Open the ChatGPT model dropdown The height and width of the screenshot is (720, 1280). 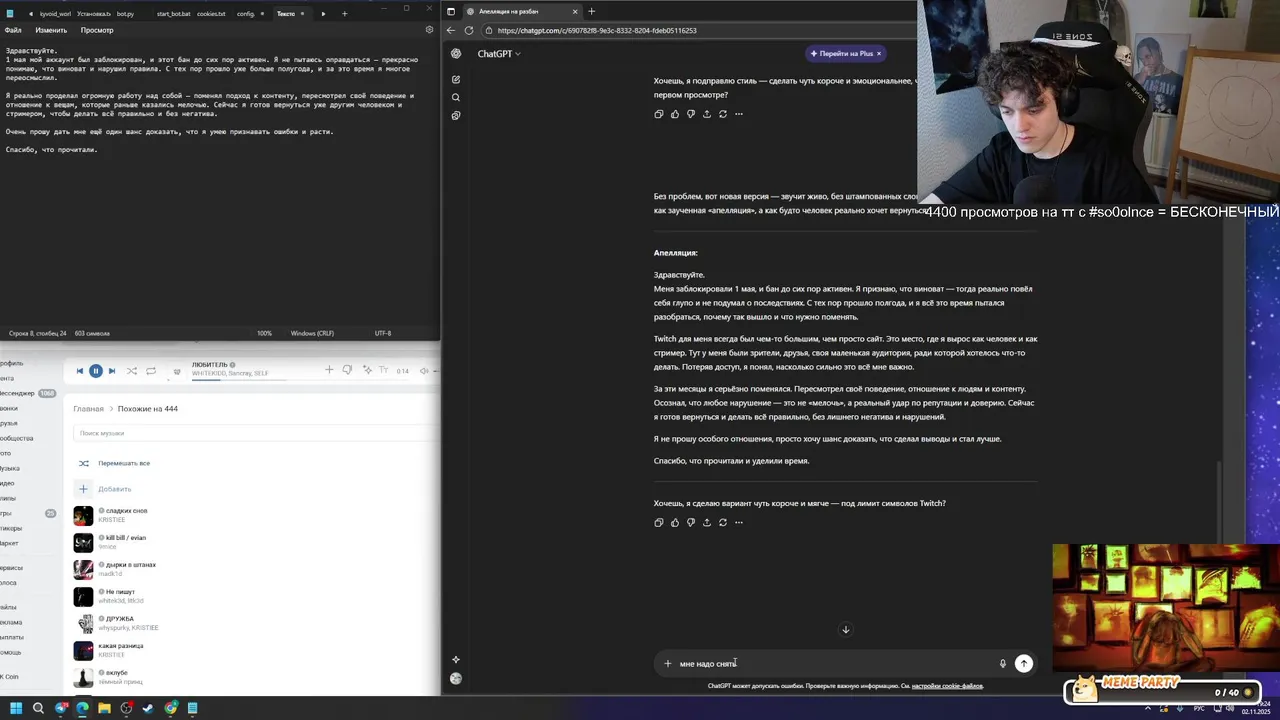499,54
